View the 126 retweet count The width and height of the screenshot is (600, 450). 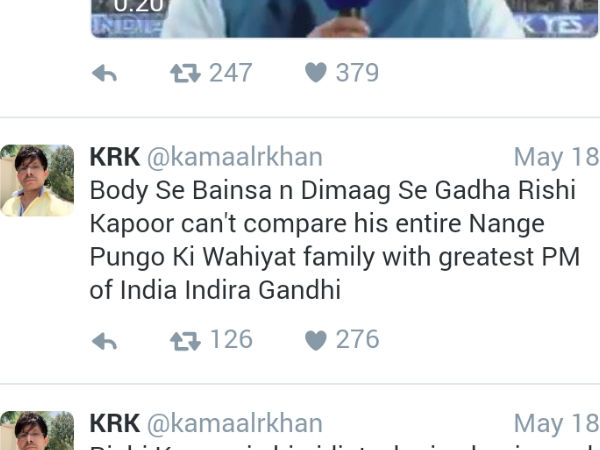pyautogui.click(x=232, y=339)
